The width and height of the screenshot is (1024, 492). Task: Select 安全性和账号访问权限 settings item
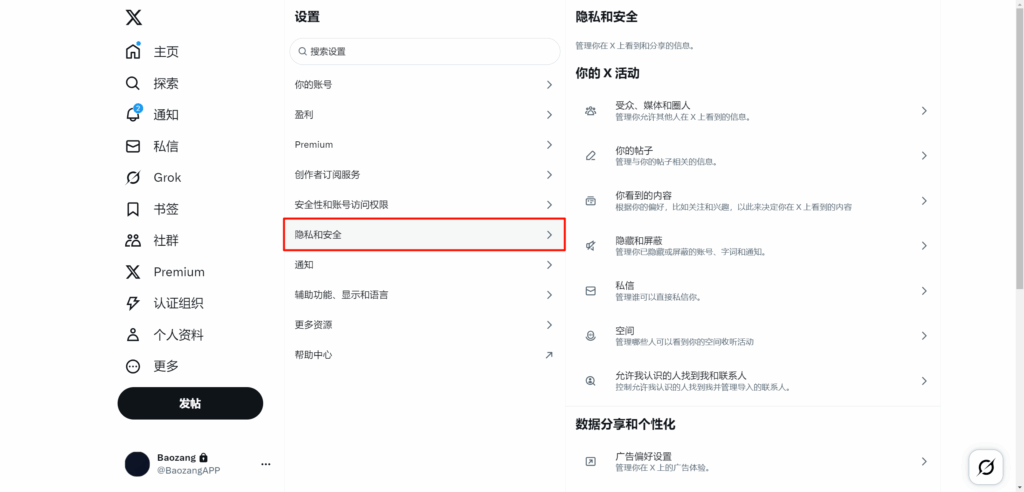coord(425,205)
